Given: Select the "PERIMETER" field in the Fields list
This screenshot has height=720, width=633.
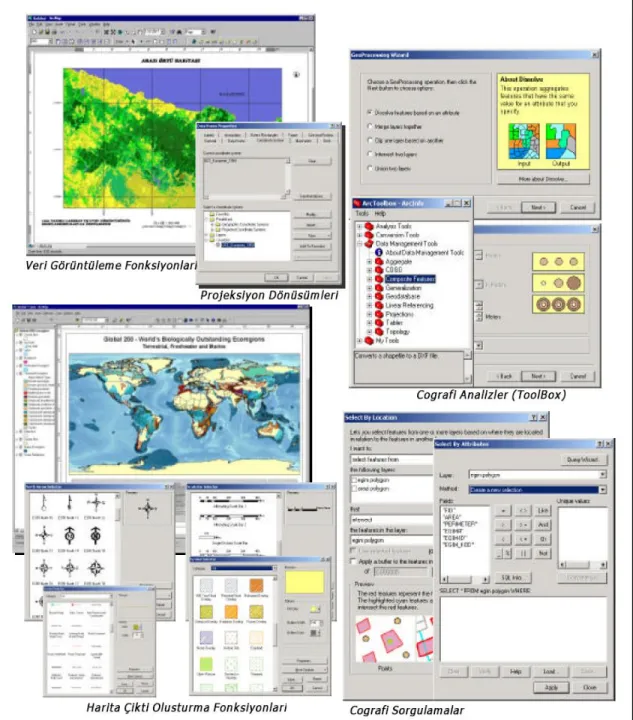Looking at the screenshot, I should 460,524.
